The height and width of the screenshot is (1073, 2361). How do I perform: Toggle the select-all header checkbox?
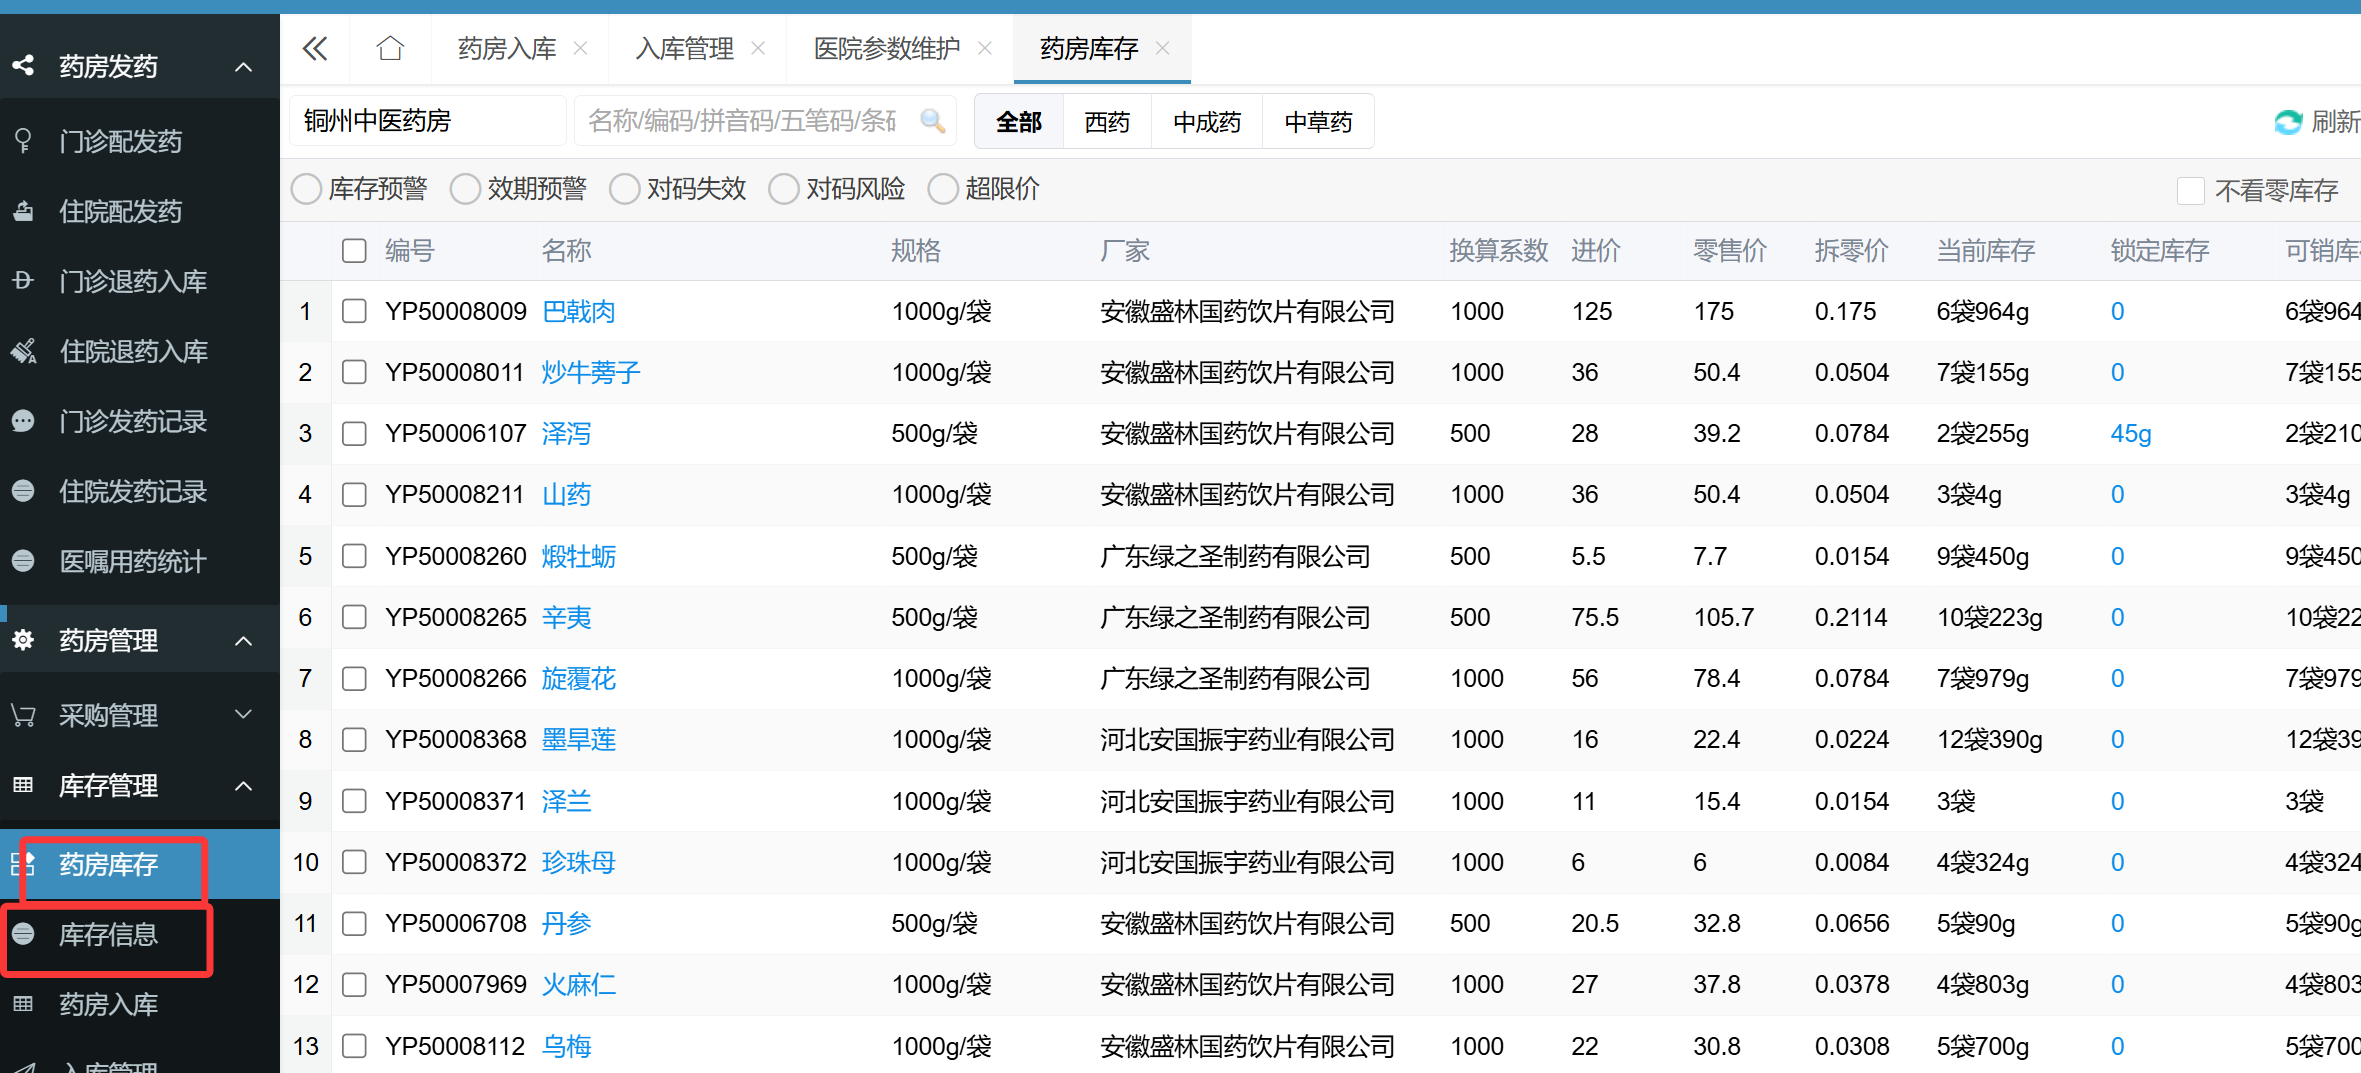tap(354, 250)
